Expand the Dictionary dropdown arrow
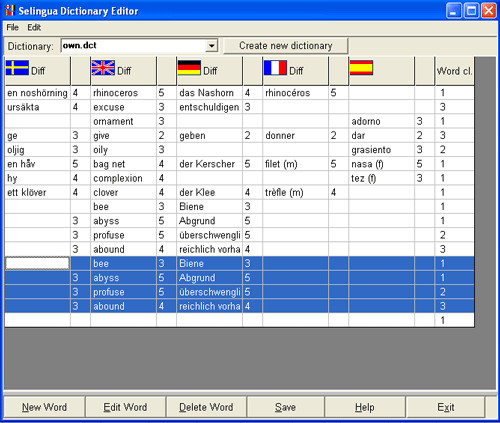 click(211, 46)
